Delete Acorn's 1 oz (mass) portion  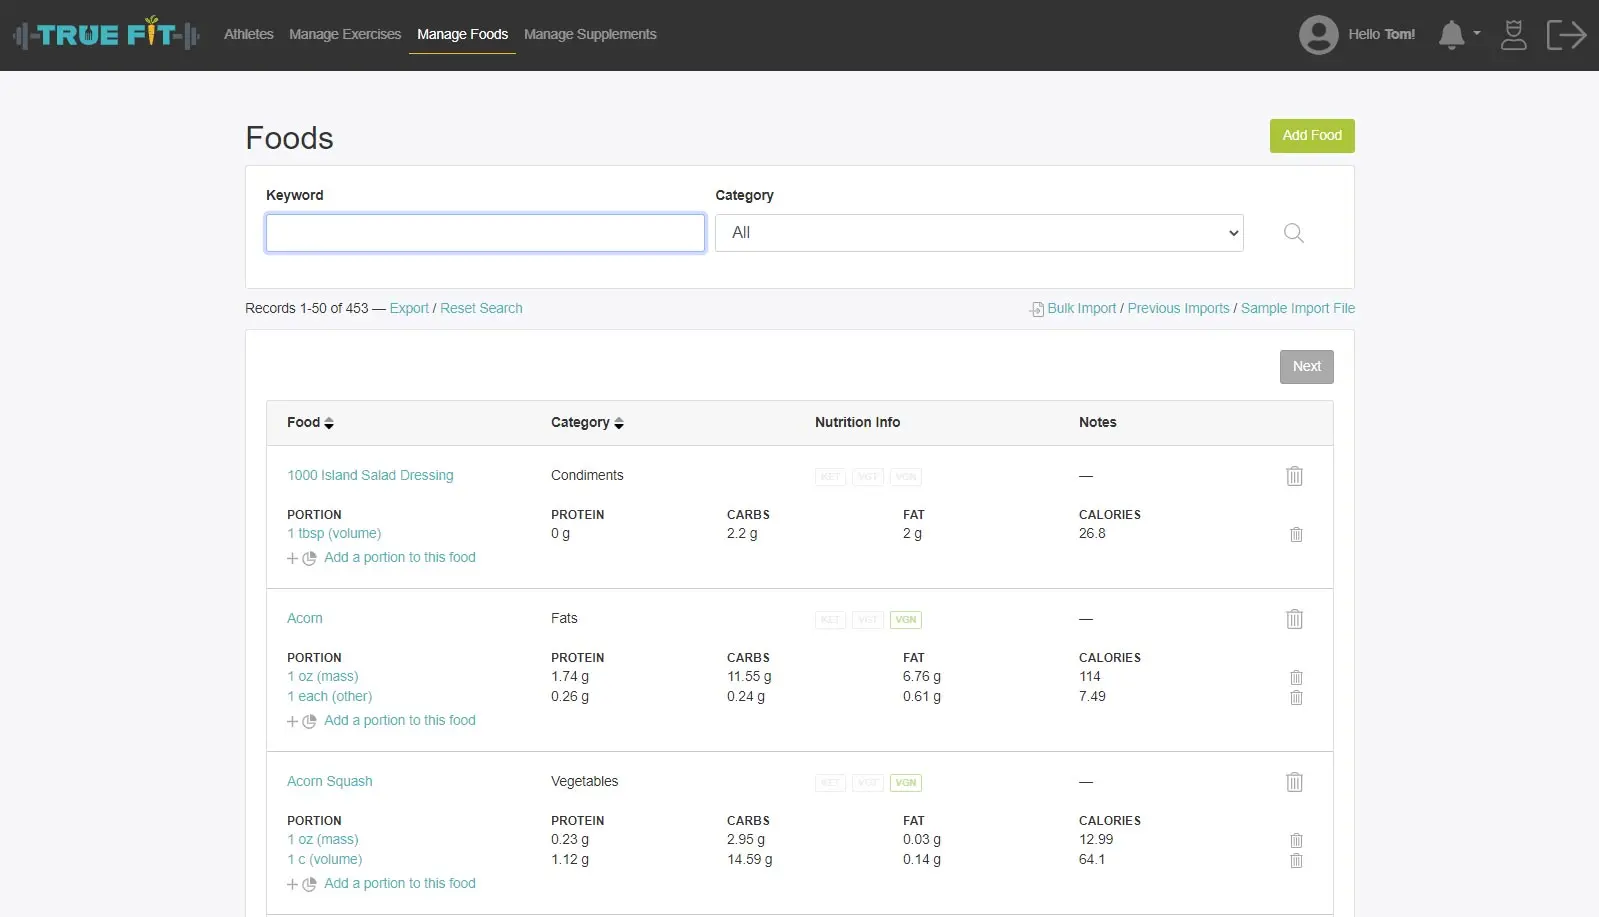[x=1296, y=677]
